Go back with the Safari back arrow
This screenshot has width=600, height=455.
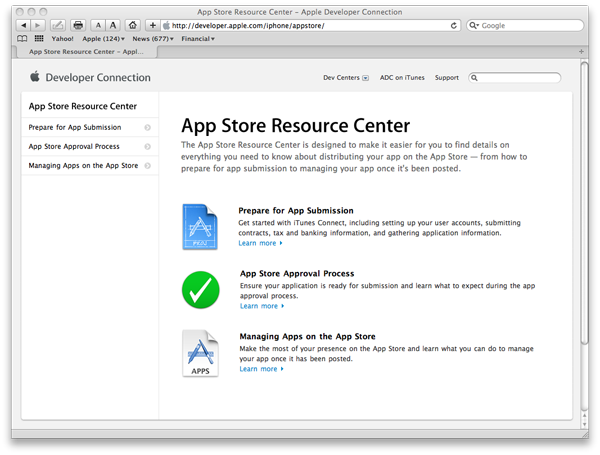point(23,26)
